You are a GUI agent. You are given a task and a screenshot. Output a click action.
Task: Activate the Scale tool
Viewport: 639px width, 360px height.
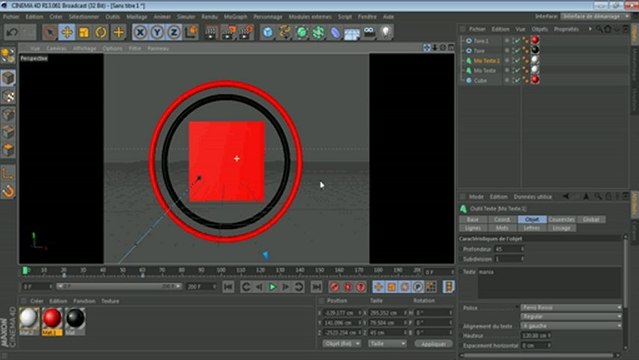click(x=84, y=32)
